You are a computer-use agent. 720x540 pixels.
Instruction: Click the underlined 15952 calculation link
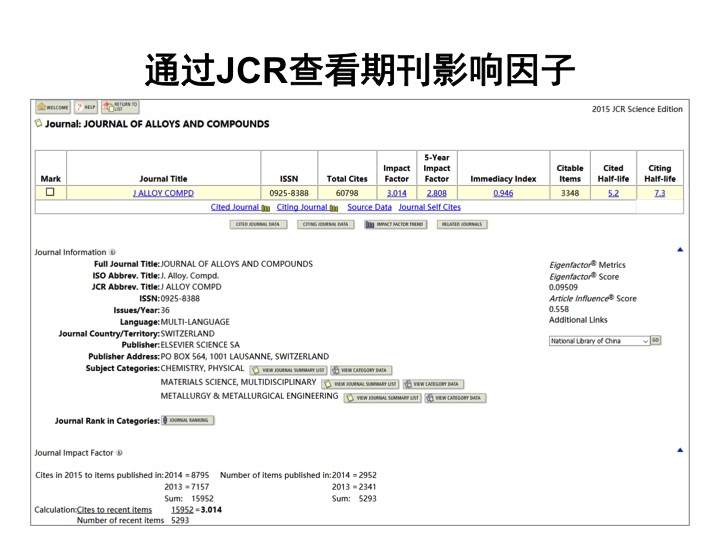[182, 510]
